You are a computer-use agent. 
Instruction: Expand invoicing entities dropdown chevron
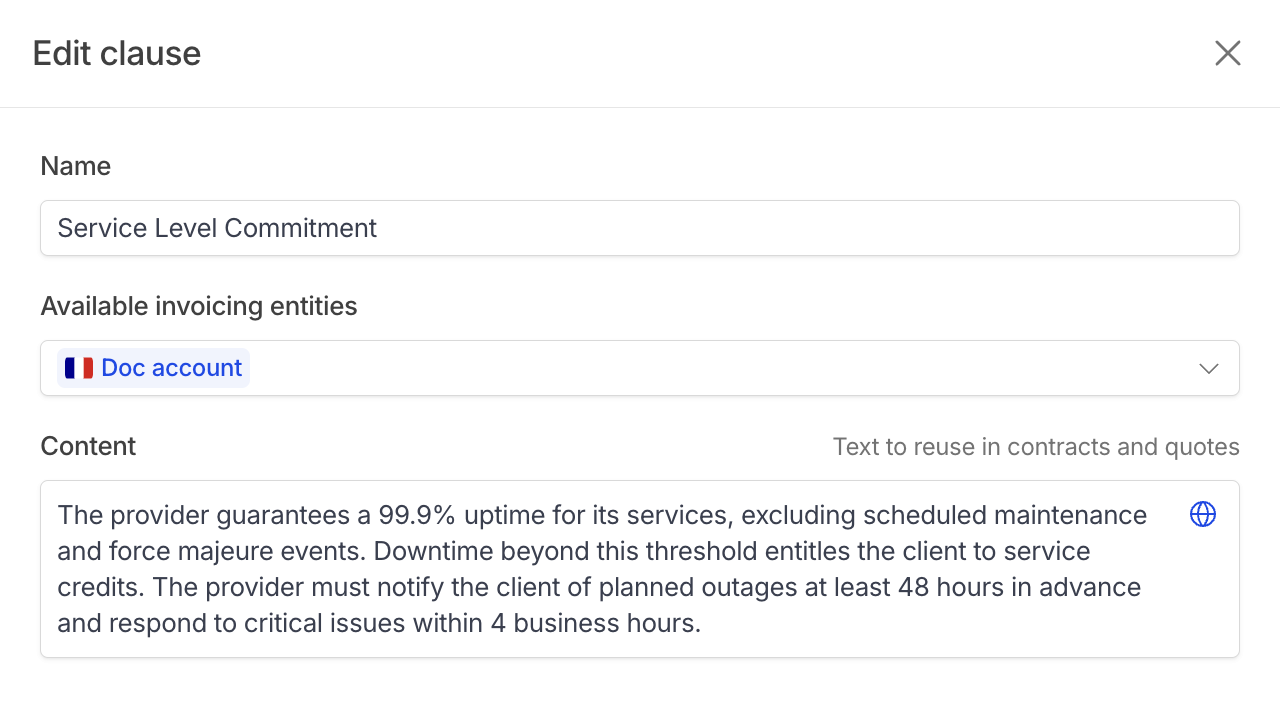click(x=1209, y=368)
